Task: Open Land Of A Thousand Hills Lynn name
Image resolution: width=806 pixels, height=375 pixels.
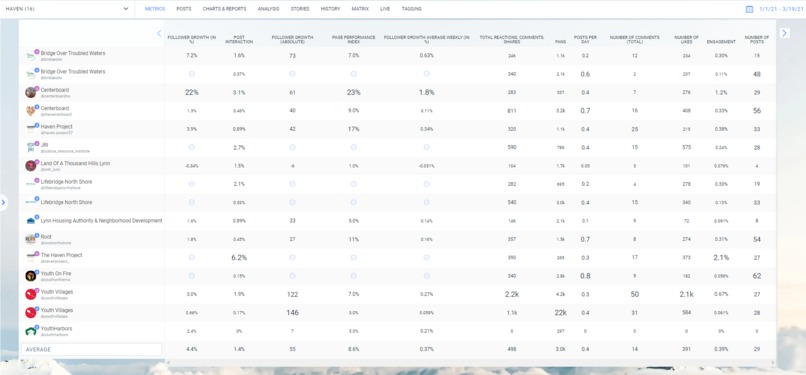Action: point(75,163)
